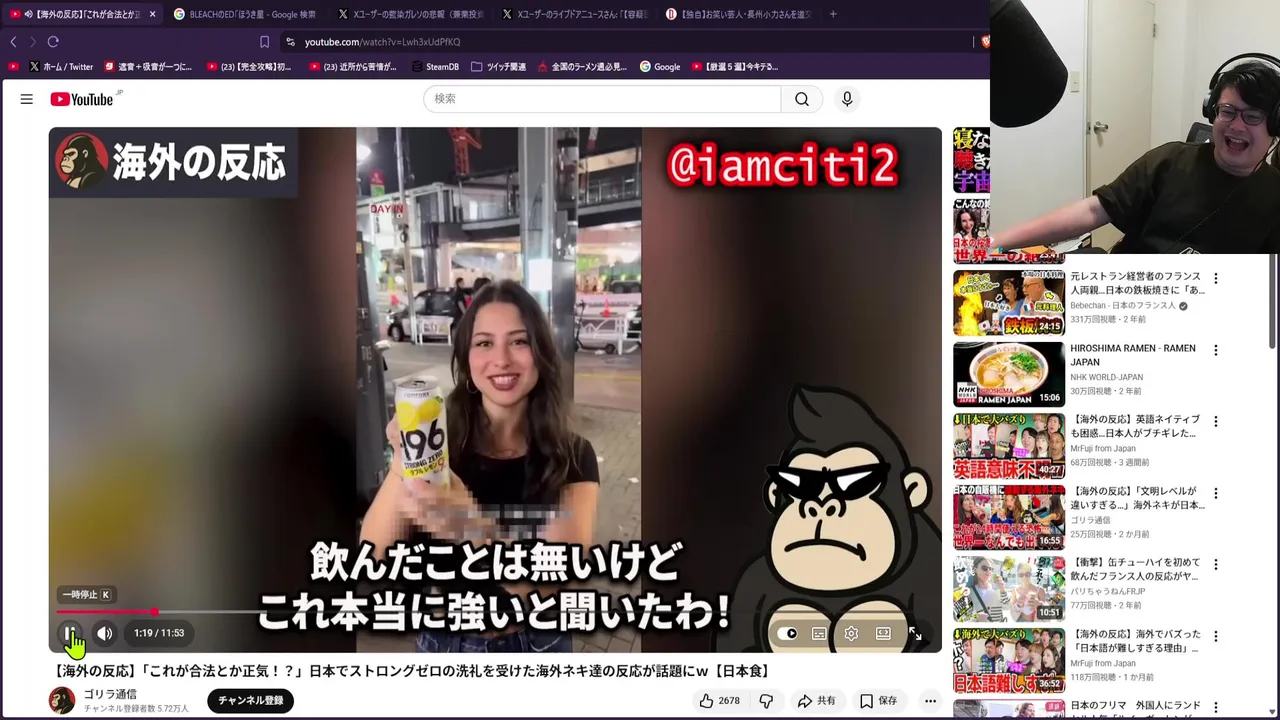Open 元レストラン経営者のフランス人両親 video thumbnail
This screenshot has width=1280, height=720.
[x=1008, y=303]
